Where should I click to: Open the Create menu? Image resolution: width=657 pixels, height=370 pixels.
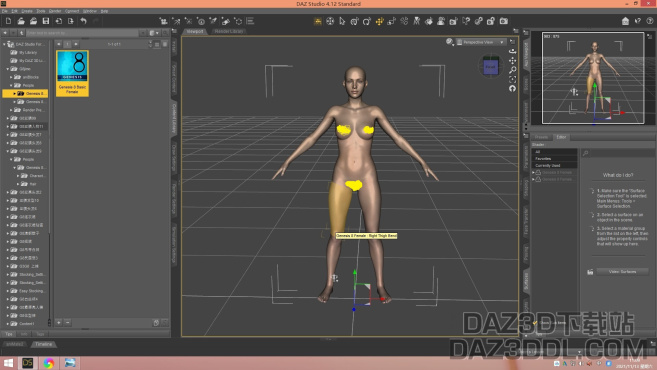click(27, 11)
